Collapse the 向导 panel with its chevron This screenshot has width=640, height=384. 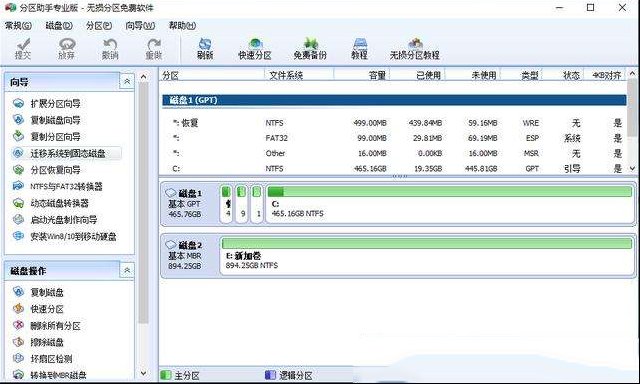pyautogui.click(x=127, y=81)
